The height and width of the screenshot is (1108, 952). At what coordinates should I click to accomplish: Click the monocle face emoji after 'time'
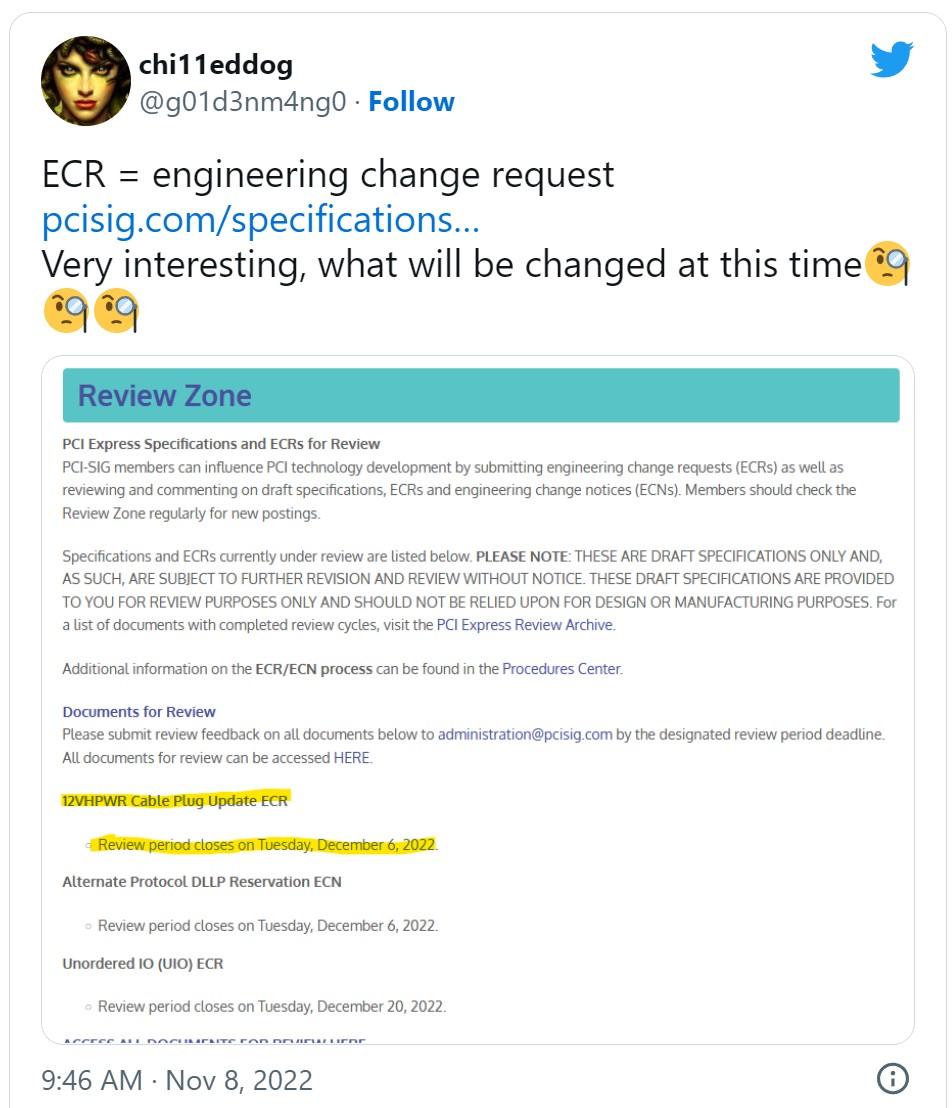[886, 264]
